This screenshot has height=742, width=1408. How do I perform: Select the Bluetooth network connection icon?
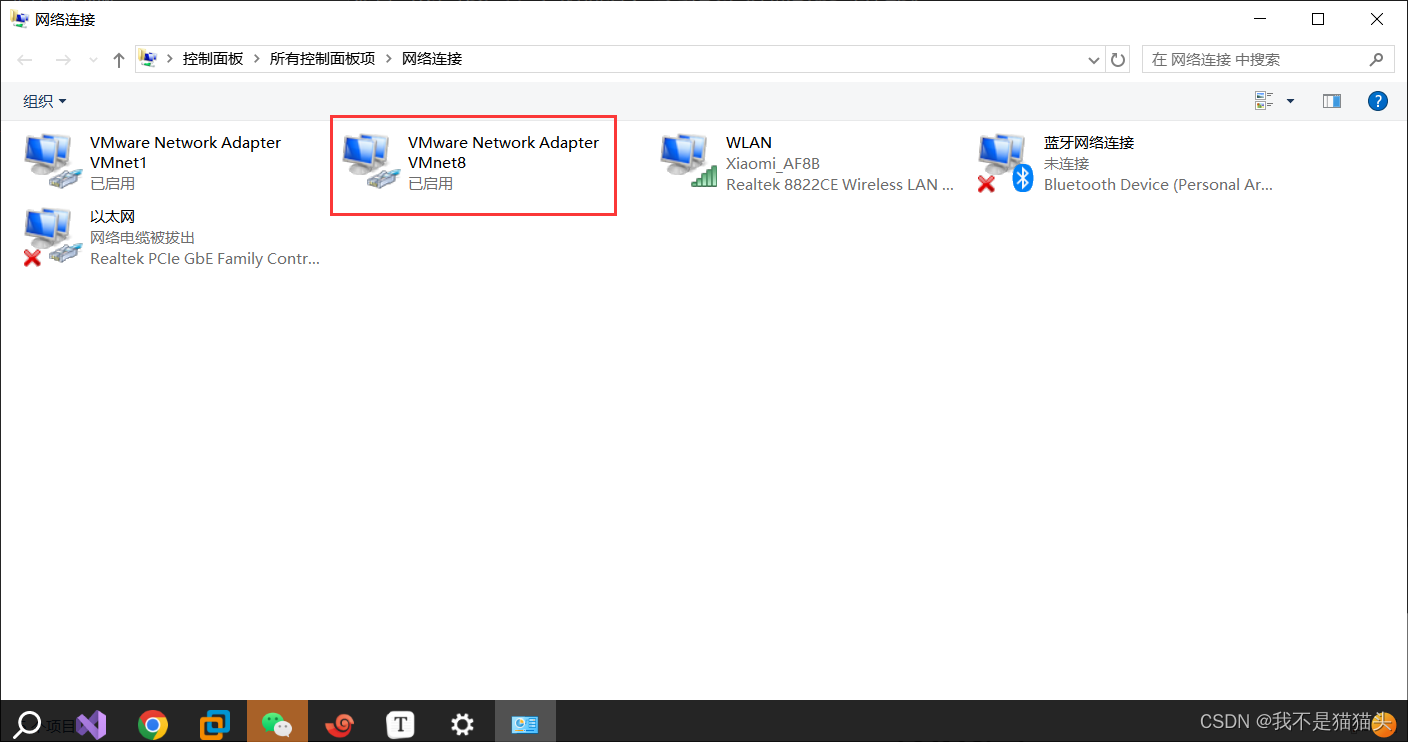[x=1005, y=163]
